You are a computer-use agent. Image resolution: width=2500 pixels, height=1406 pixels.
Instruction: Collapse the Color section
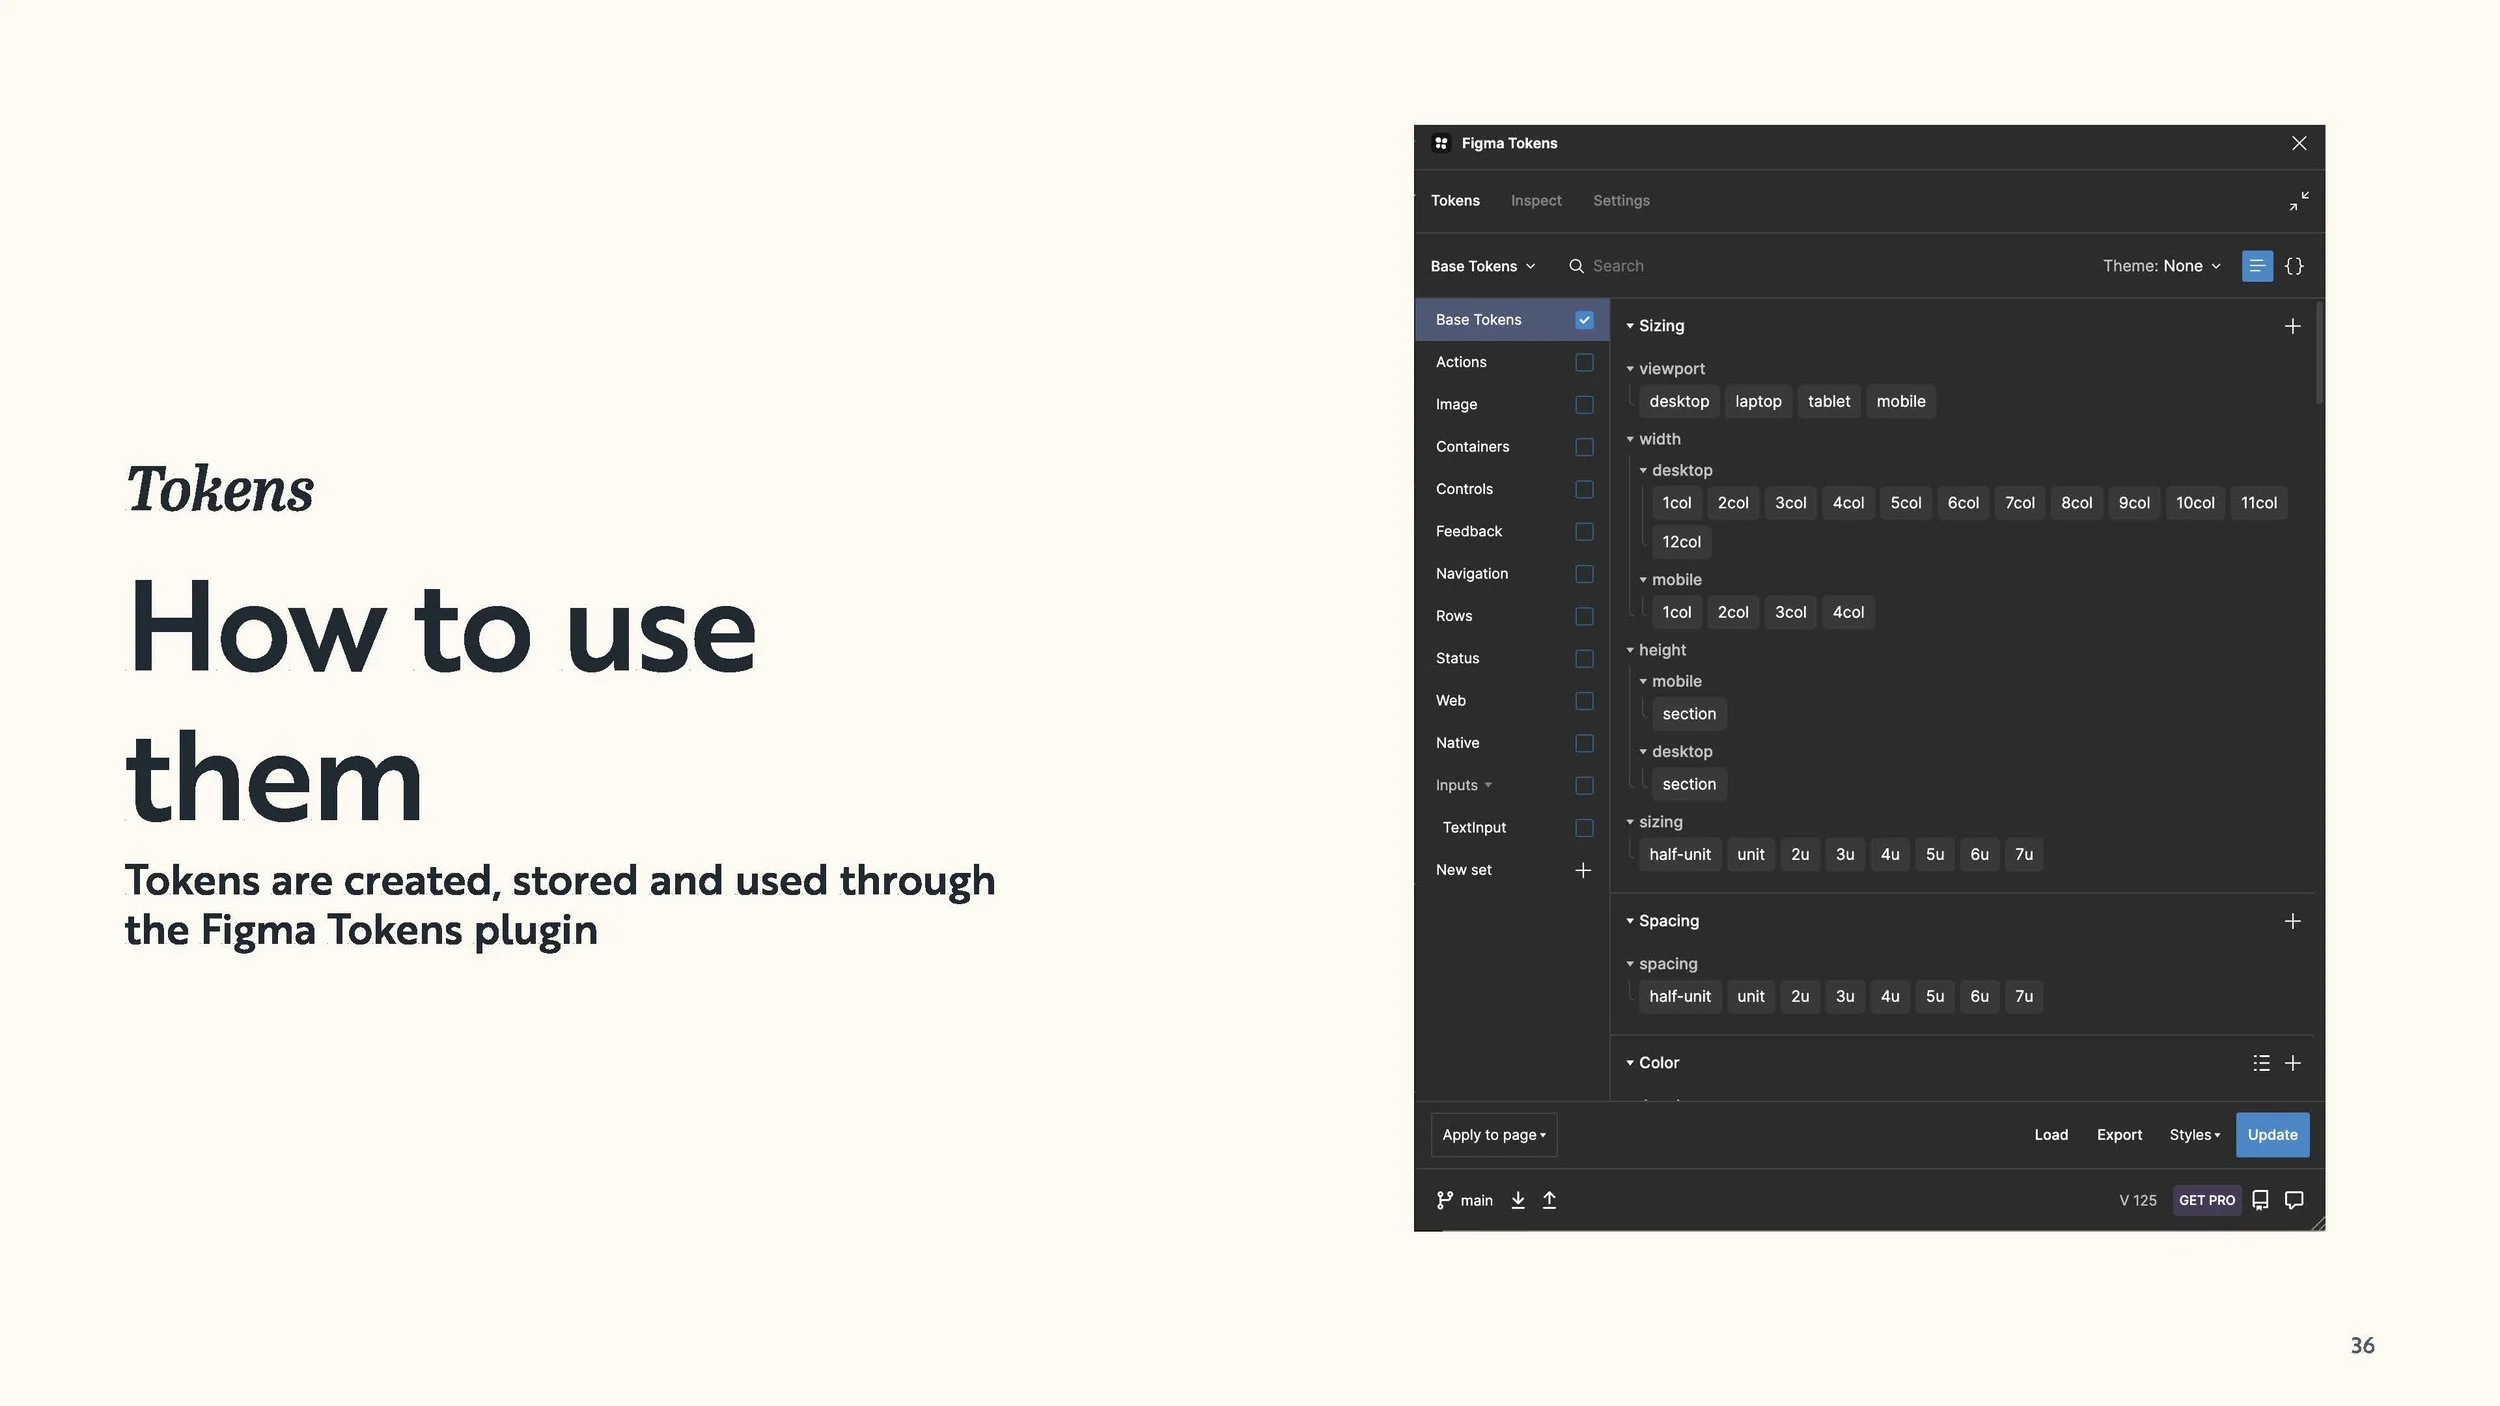click(x=1630, y=1063)
